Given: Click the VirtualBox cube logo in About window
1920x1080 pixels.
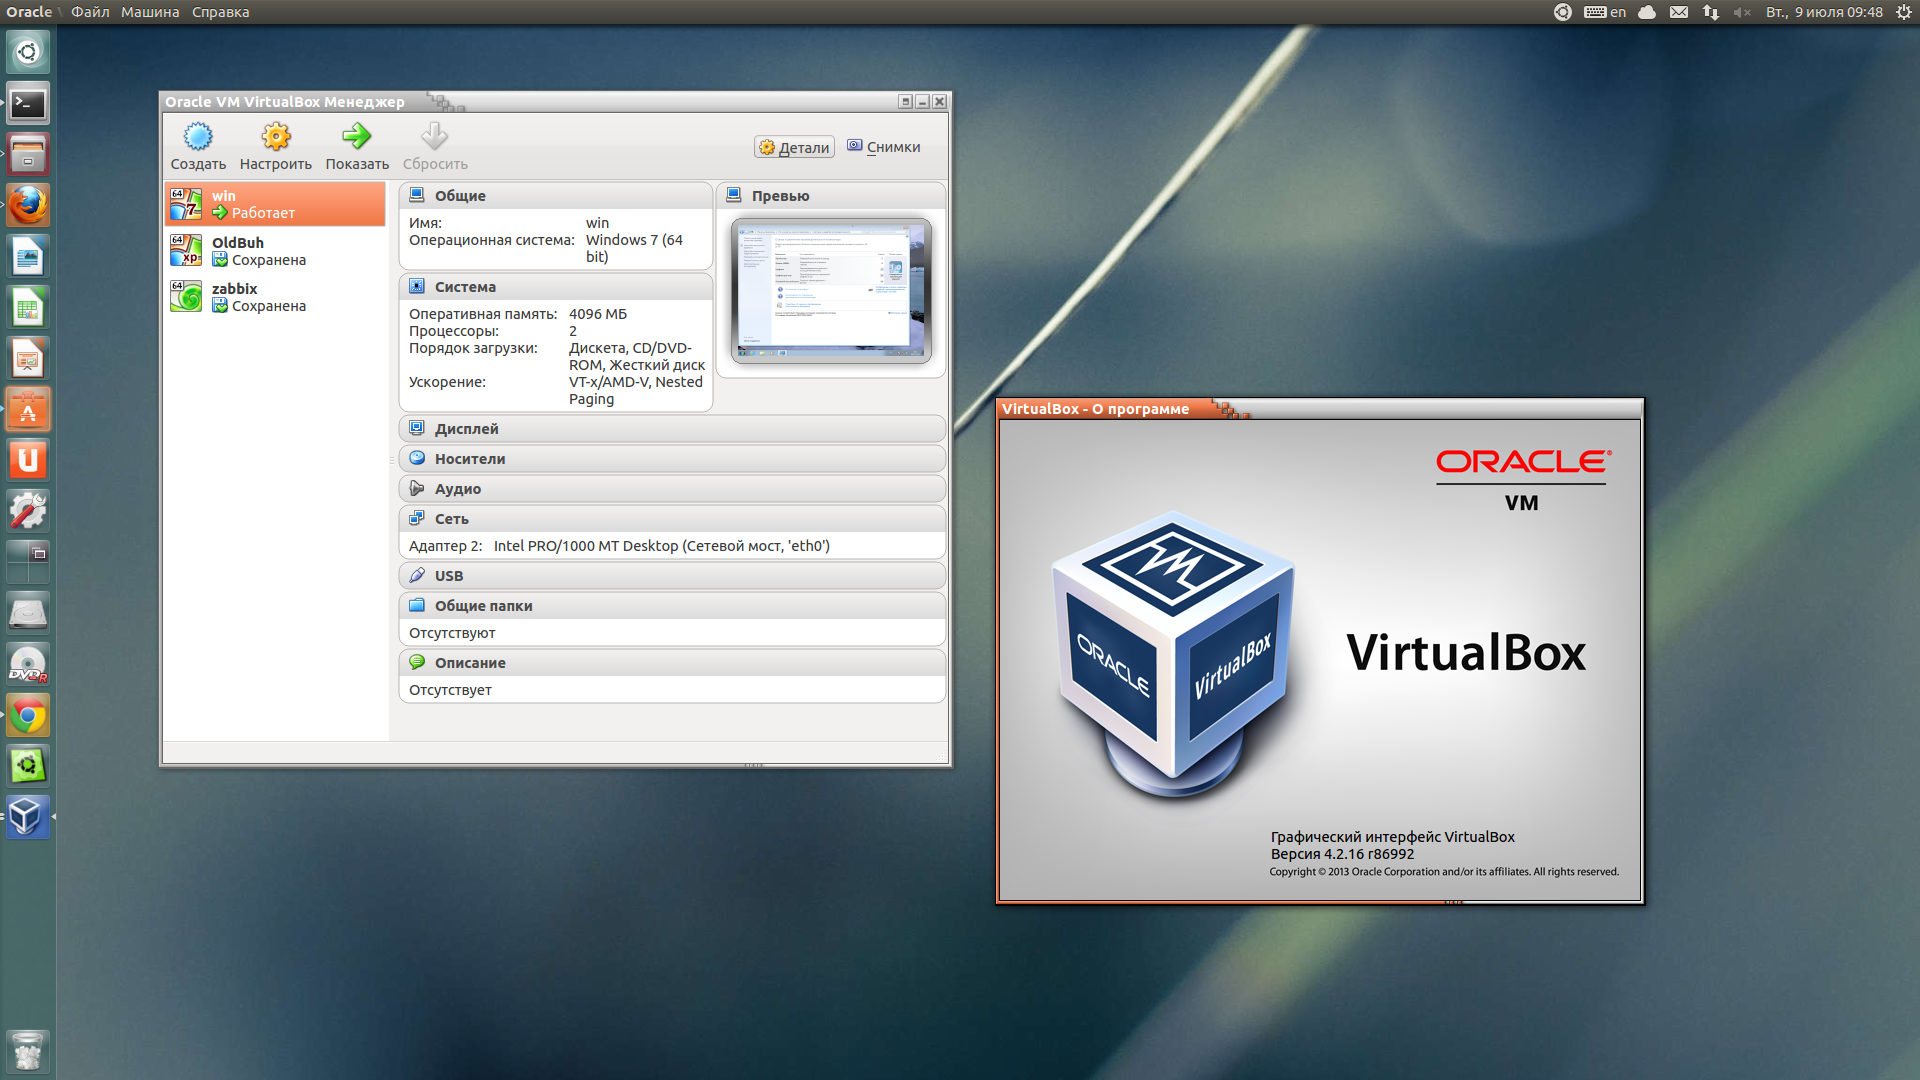Looking at the screenshot, I should coord(1174,656).
